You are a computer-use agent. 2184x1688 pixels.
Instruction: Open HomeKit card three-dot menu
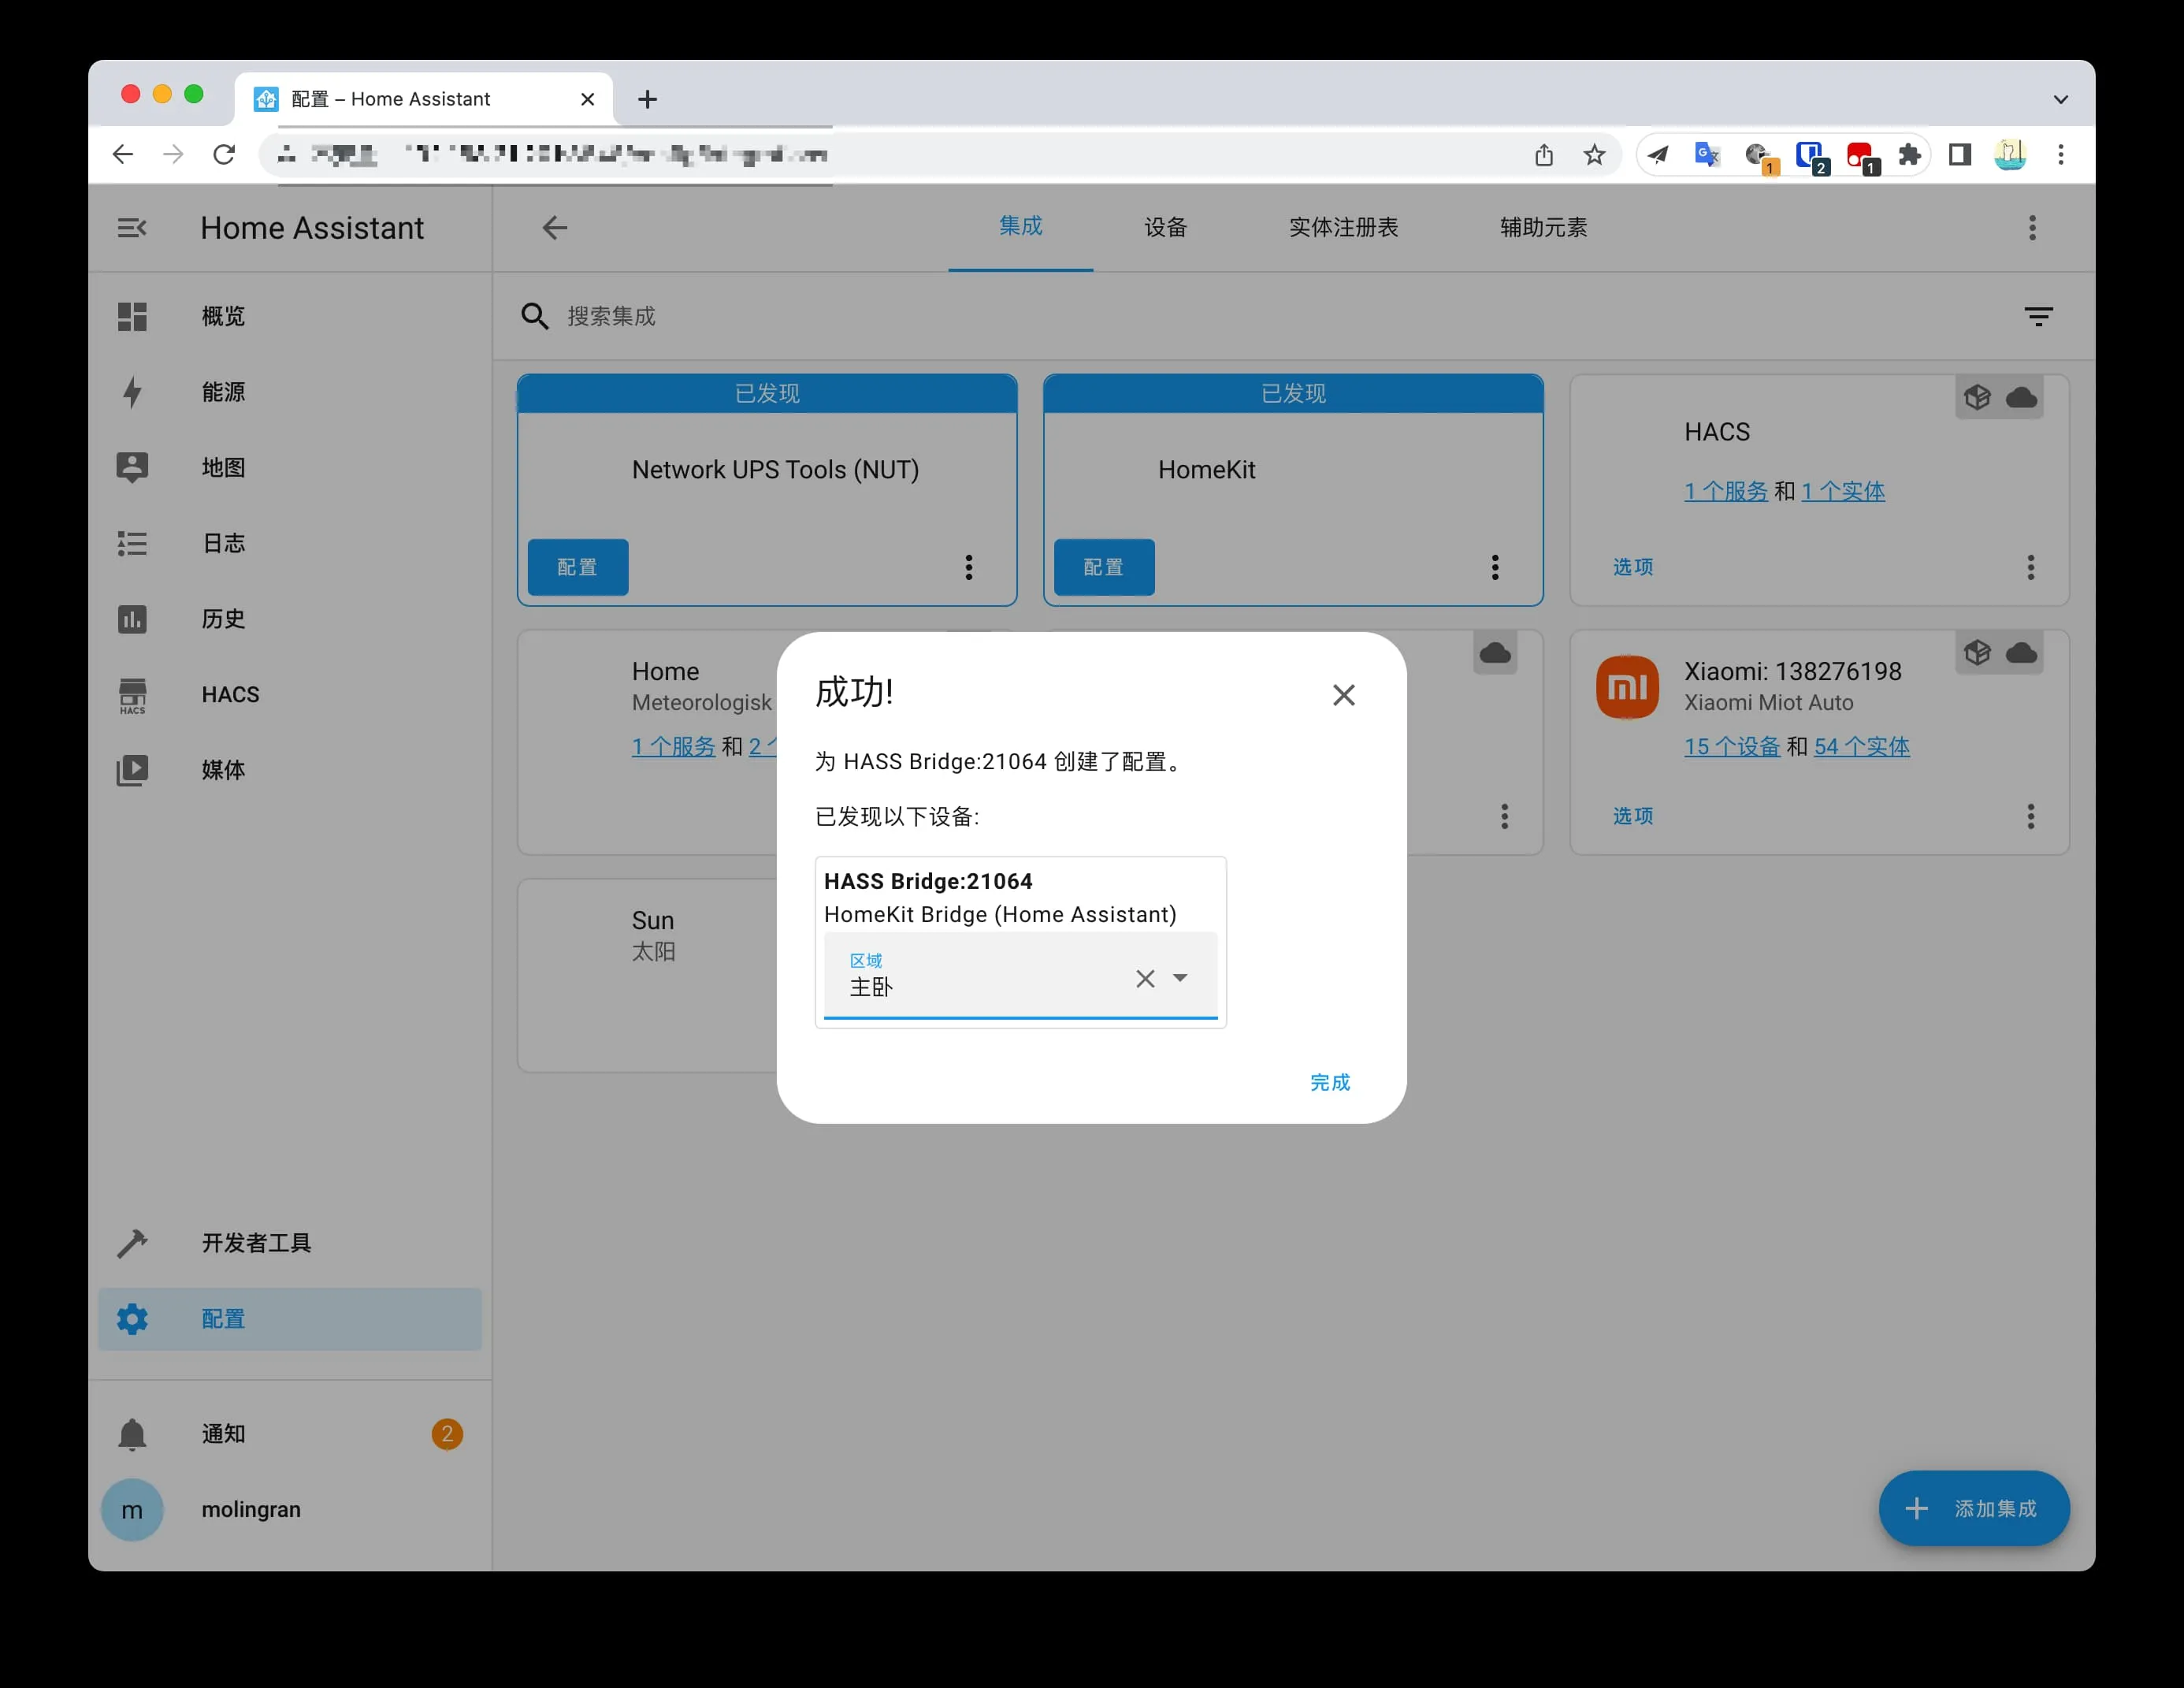click(1495, 567)
